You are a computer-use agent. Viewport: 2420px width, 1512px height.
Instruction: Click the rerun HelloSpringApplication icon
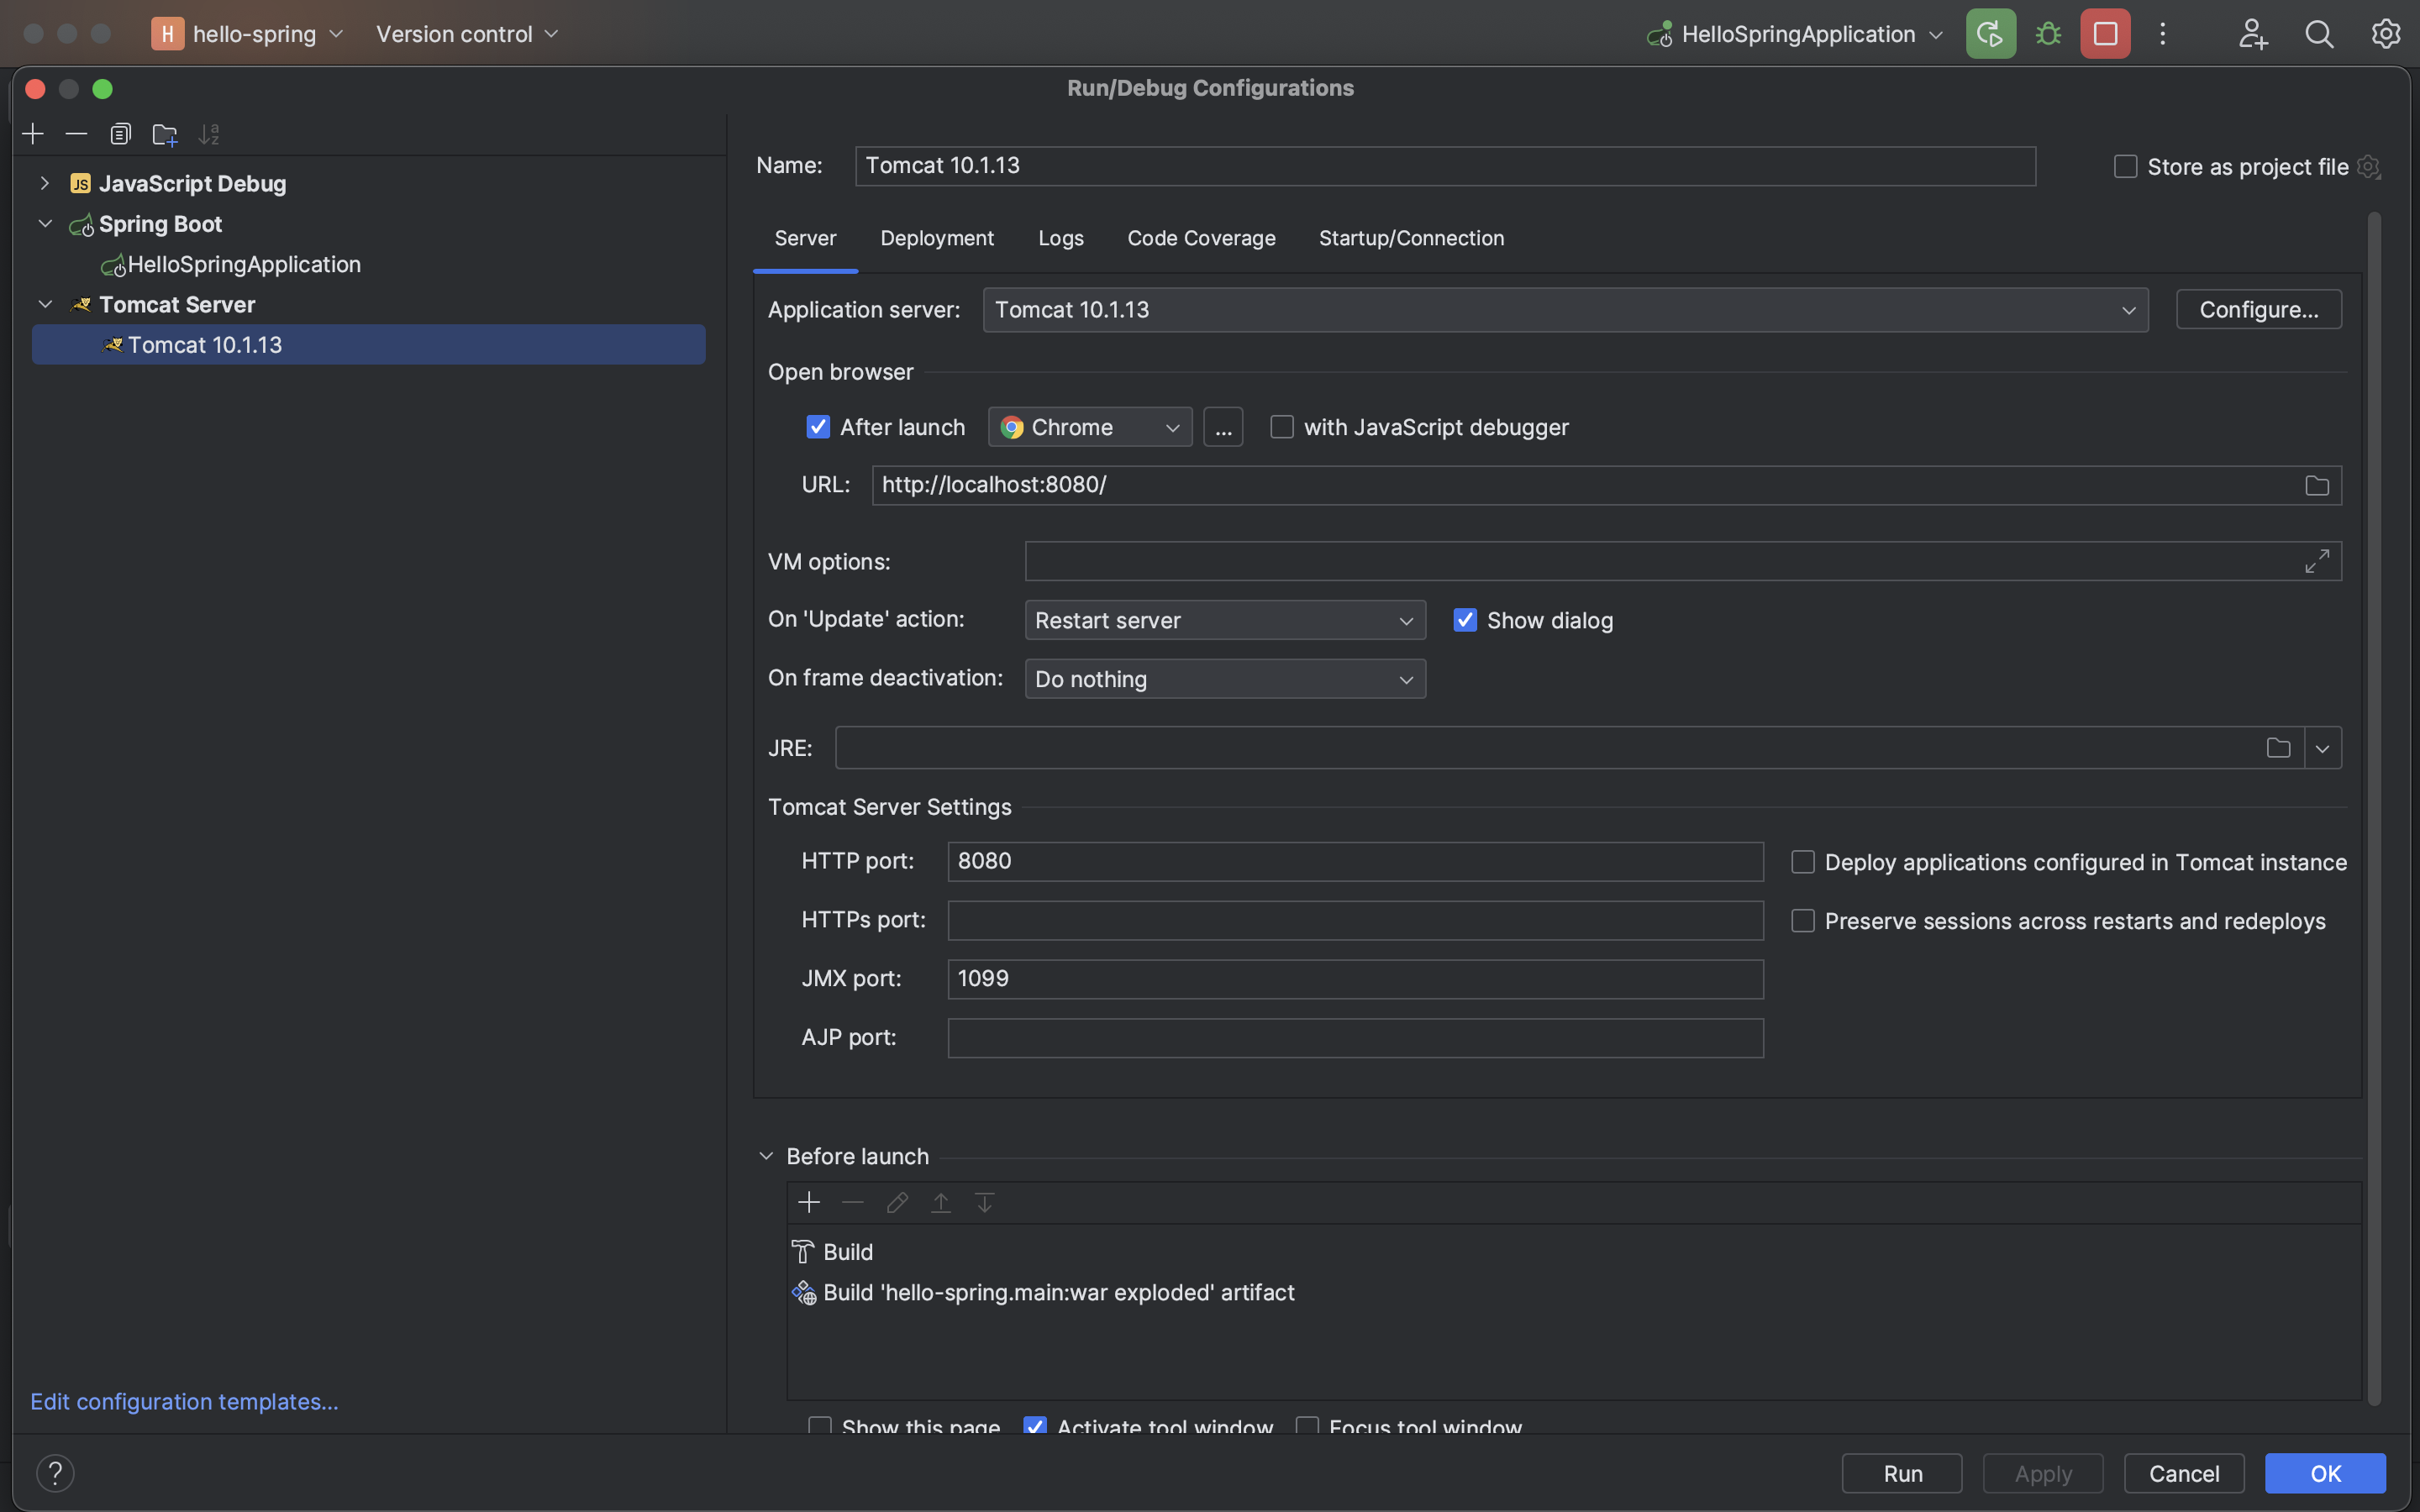[x=1990, y=34]
